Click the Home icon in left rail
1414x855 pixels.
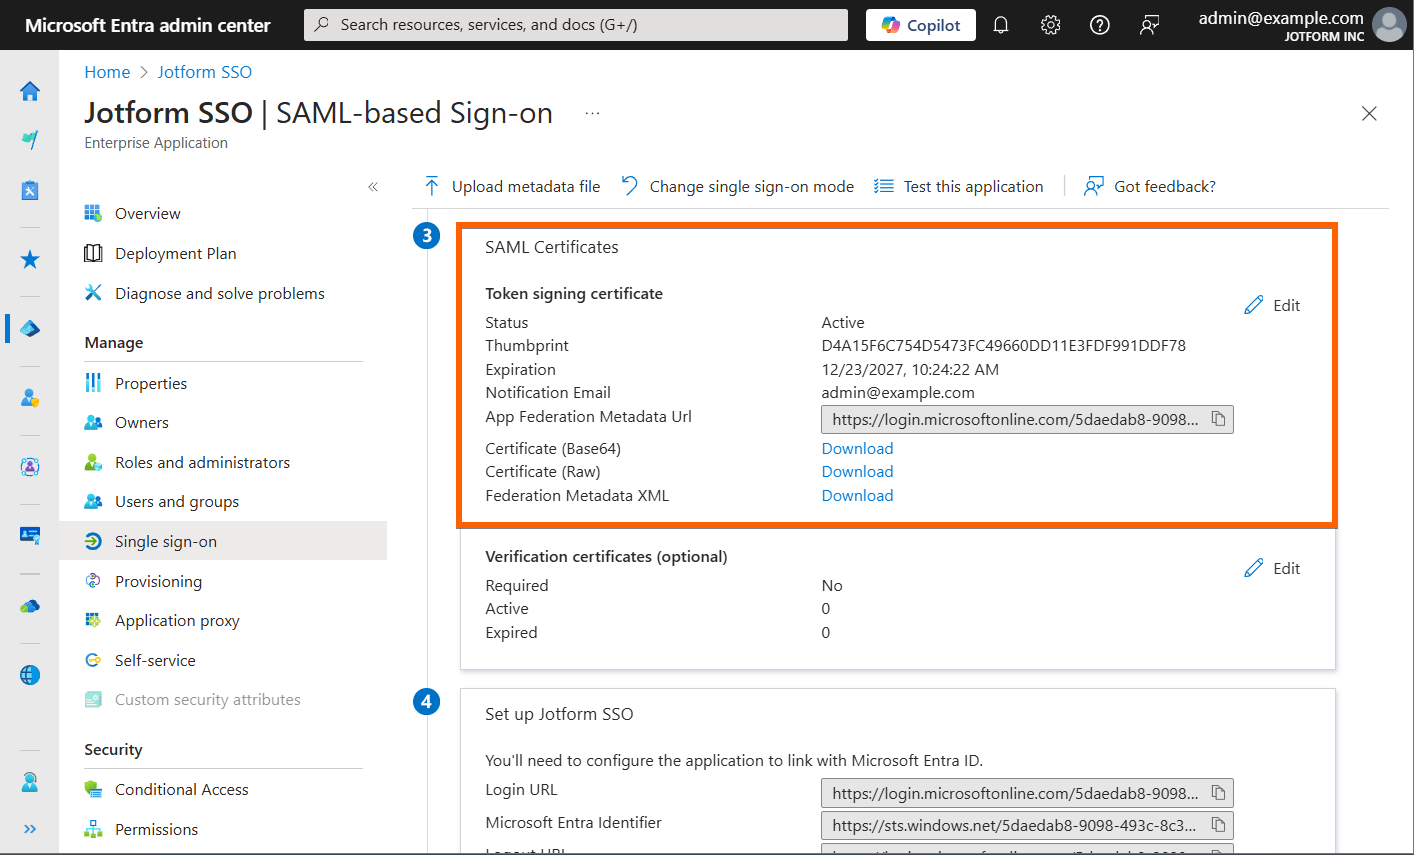(30, 91)
